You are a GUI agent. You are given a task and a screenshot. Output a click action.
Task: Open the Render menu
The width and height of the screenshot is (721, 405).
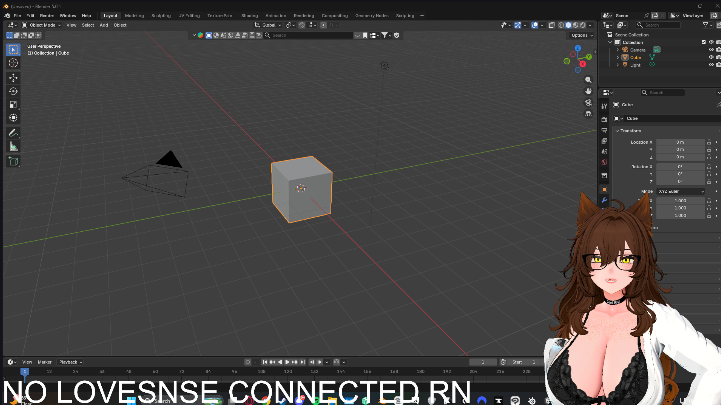click(46, 16)
